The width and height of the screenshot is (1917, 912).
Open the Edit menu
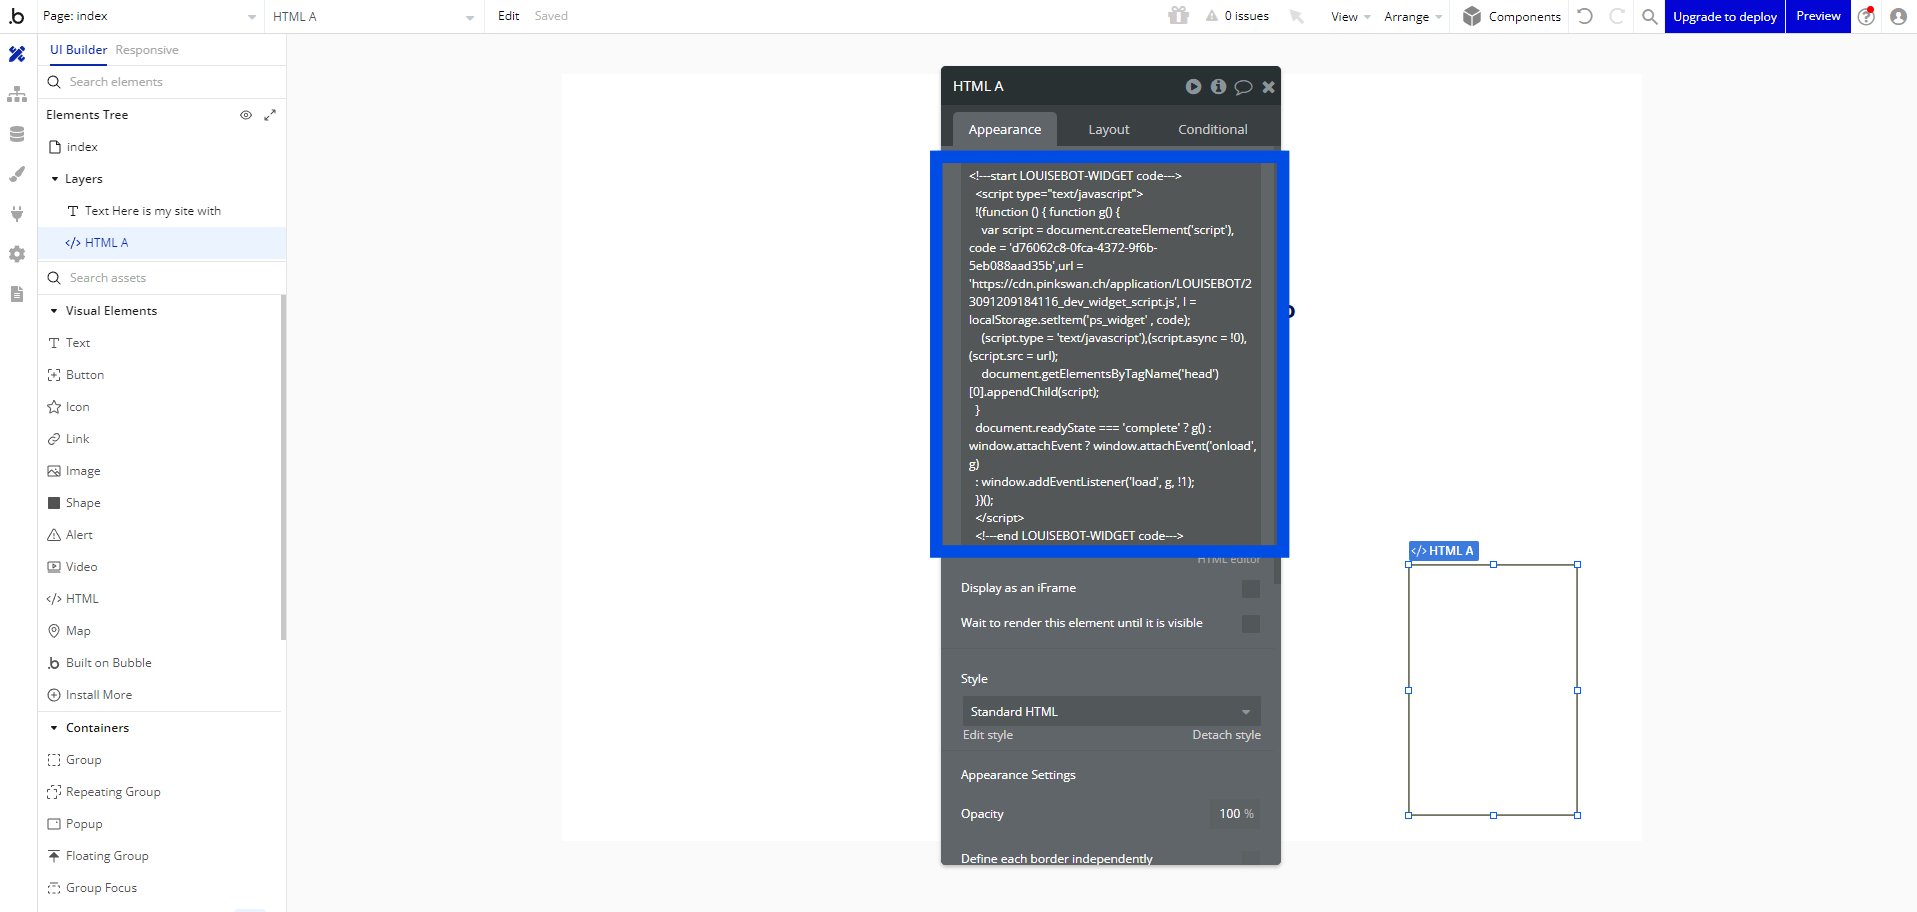(x=508, y=16)
